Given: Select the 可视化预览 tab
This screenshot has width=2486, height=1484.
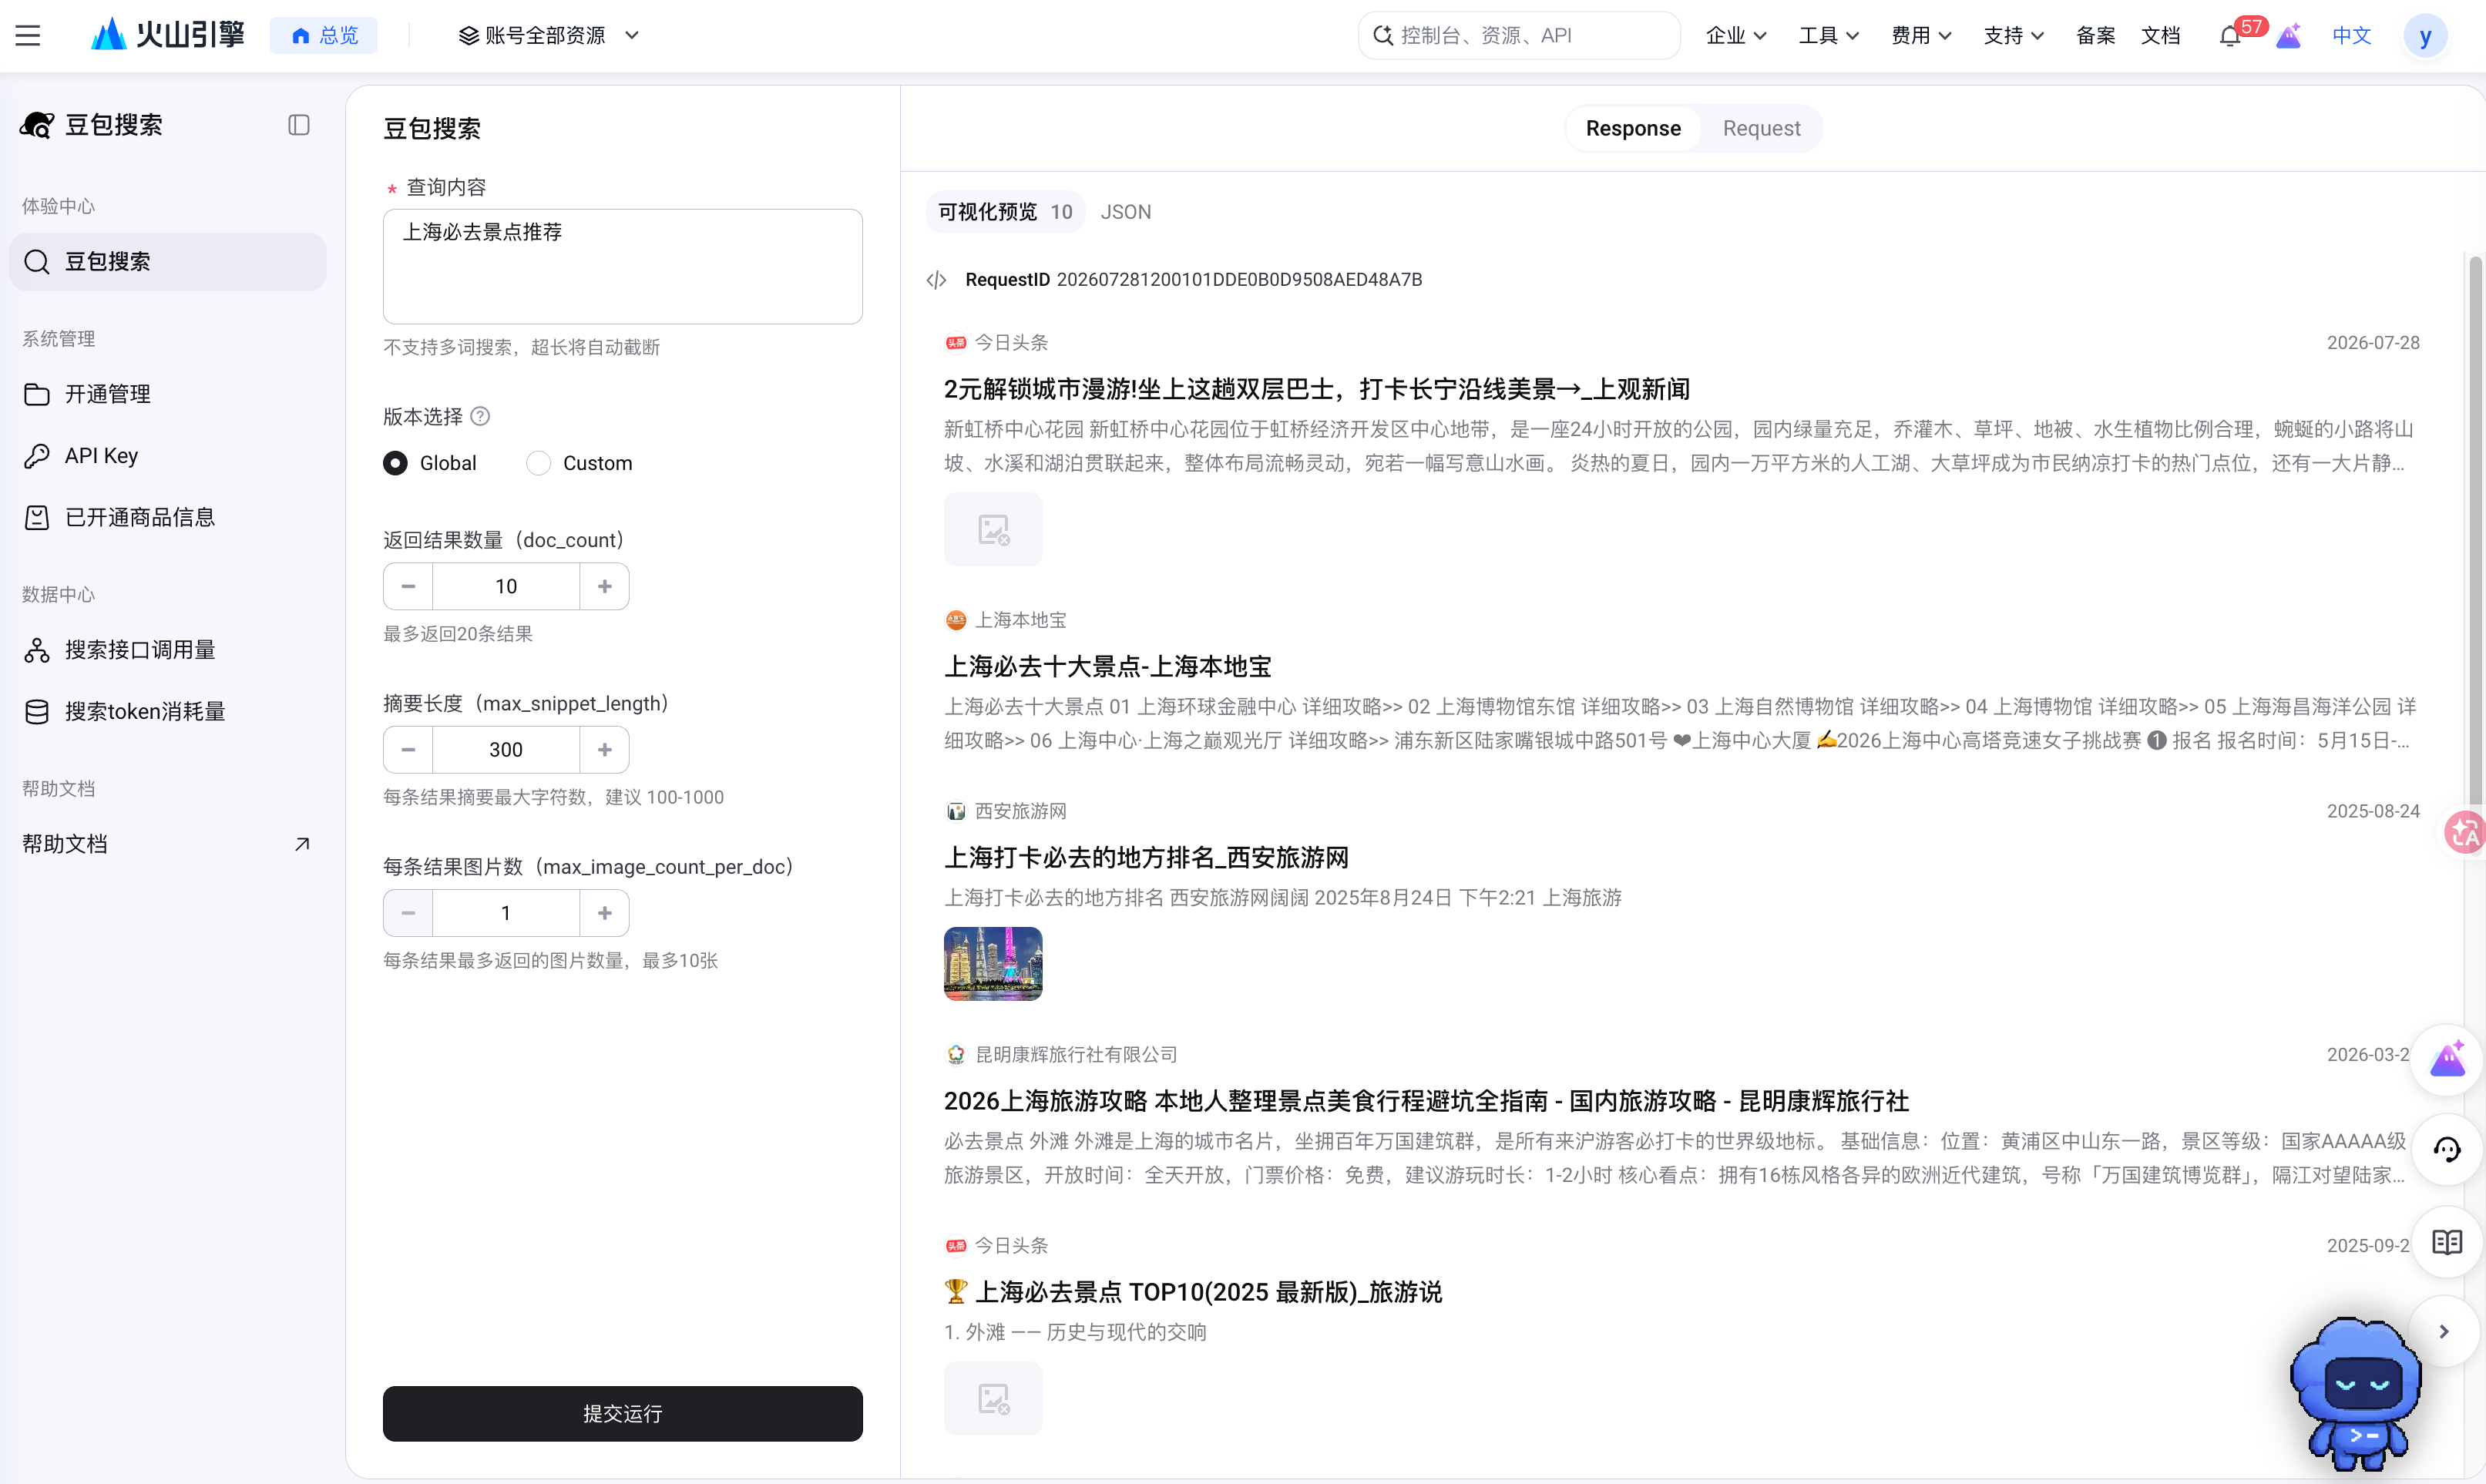Looking at the screenshot, I should (1004, 212).
